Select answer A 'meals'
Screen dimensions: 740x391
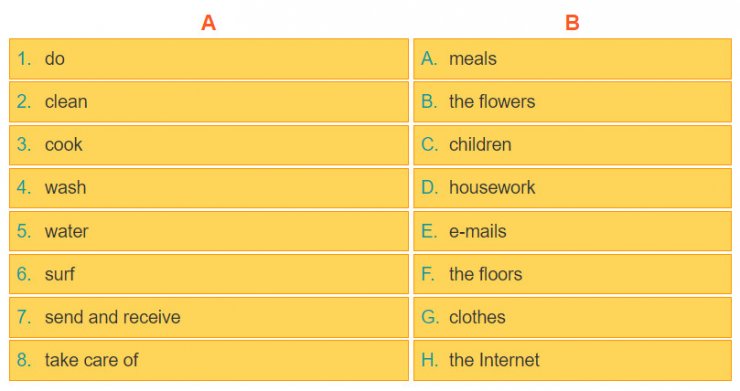pyautogui.click(x=572, y=59)
